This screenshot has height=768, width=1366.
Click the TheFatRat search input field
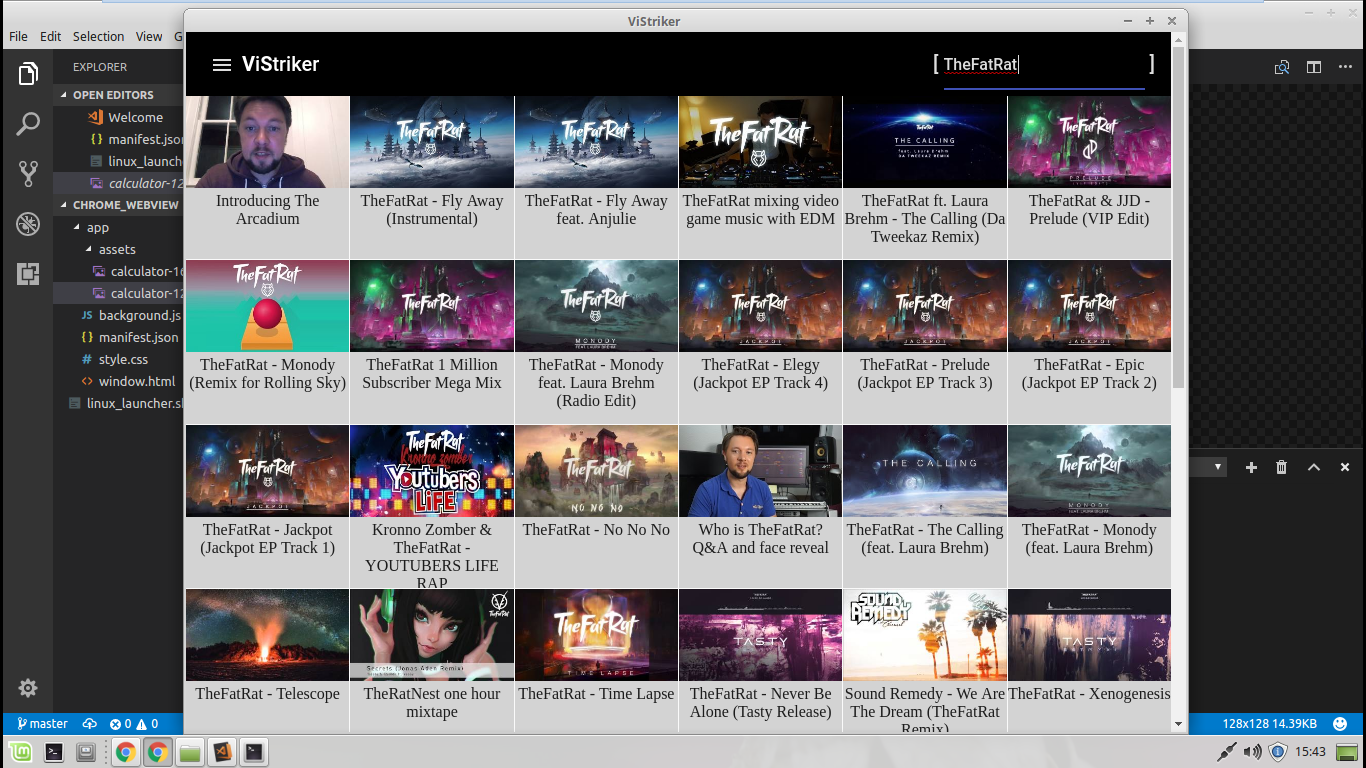tap(1044, 65)
